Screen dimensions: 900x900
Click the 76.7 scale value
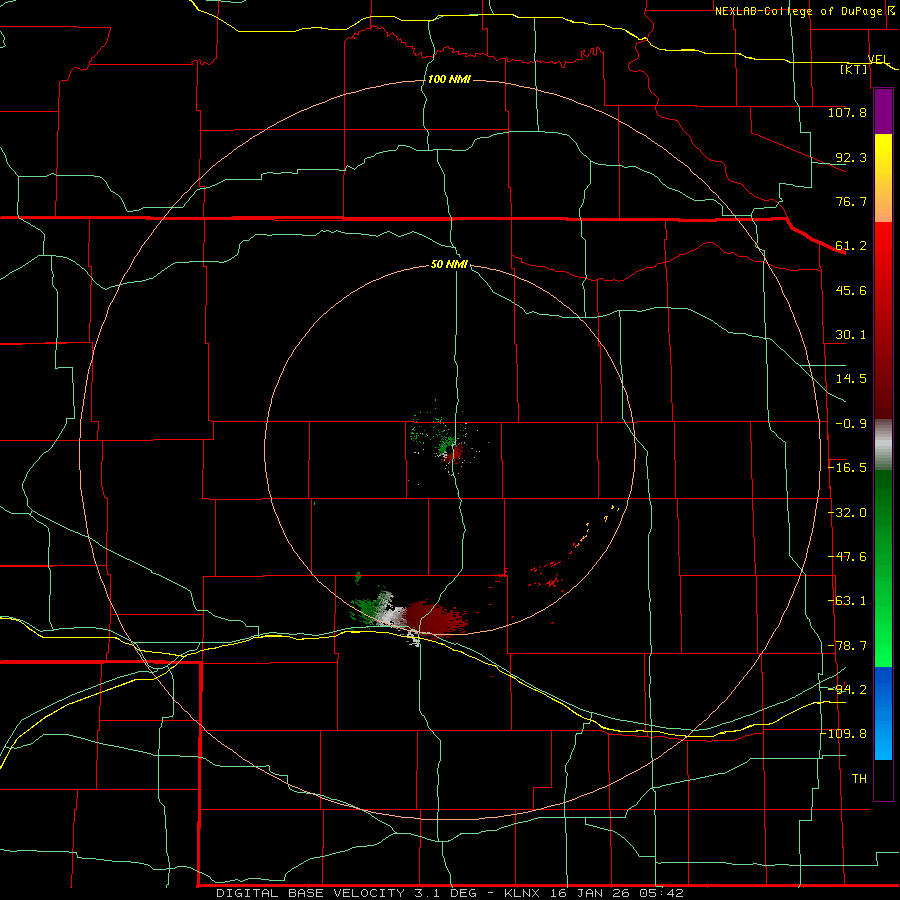coord(851,201)
